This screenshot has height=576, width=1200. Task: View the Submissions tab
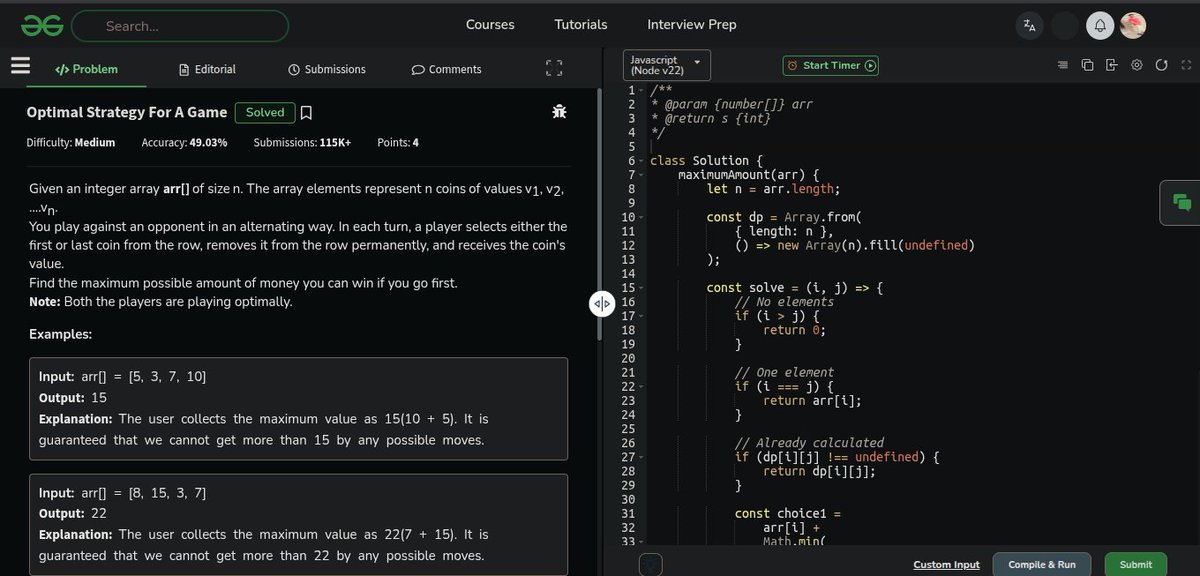[x=327, y=69]
